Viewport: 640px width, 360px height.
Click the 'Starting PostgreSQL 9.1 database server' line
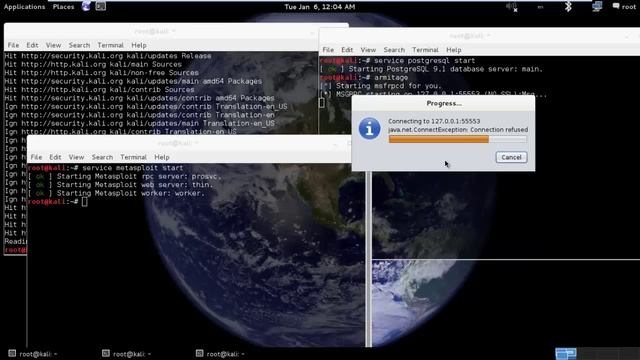coord(431,69)
